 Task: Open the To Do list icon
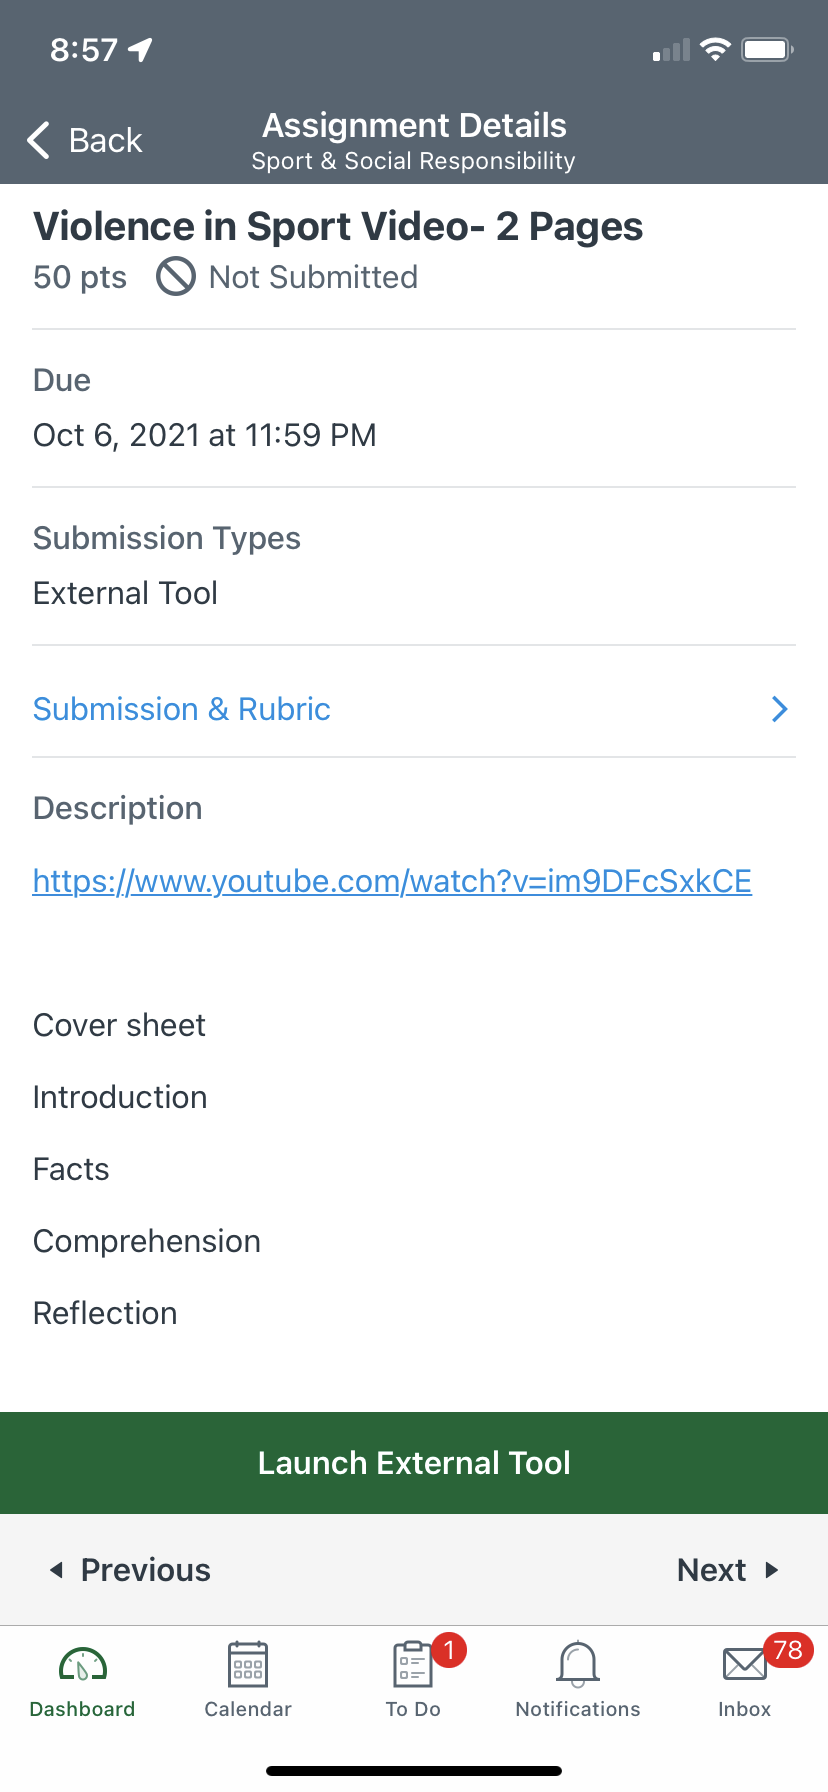(411, 1666)
